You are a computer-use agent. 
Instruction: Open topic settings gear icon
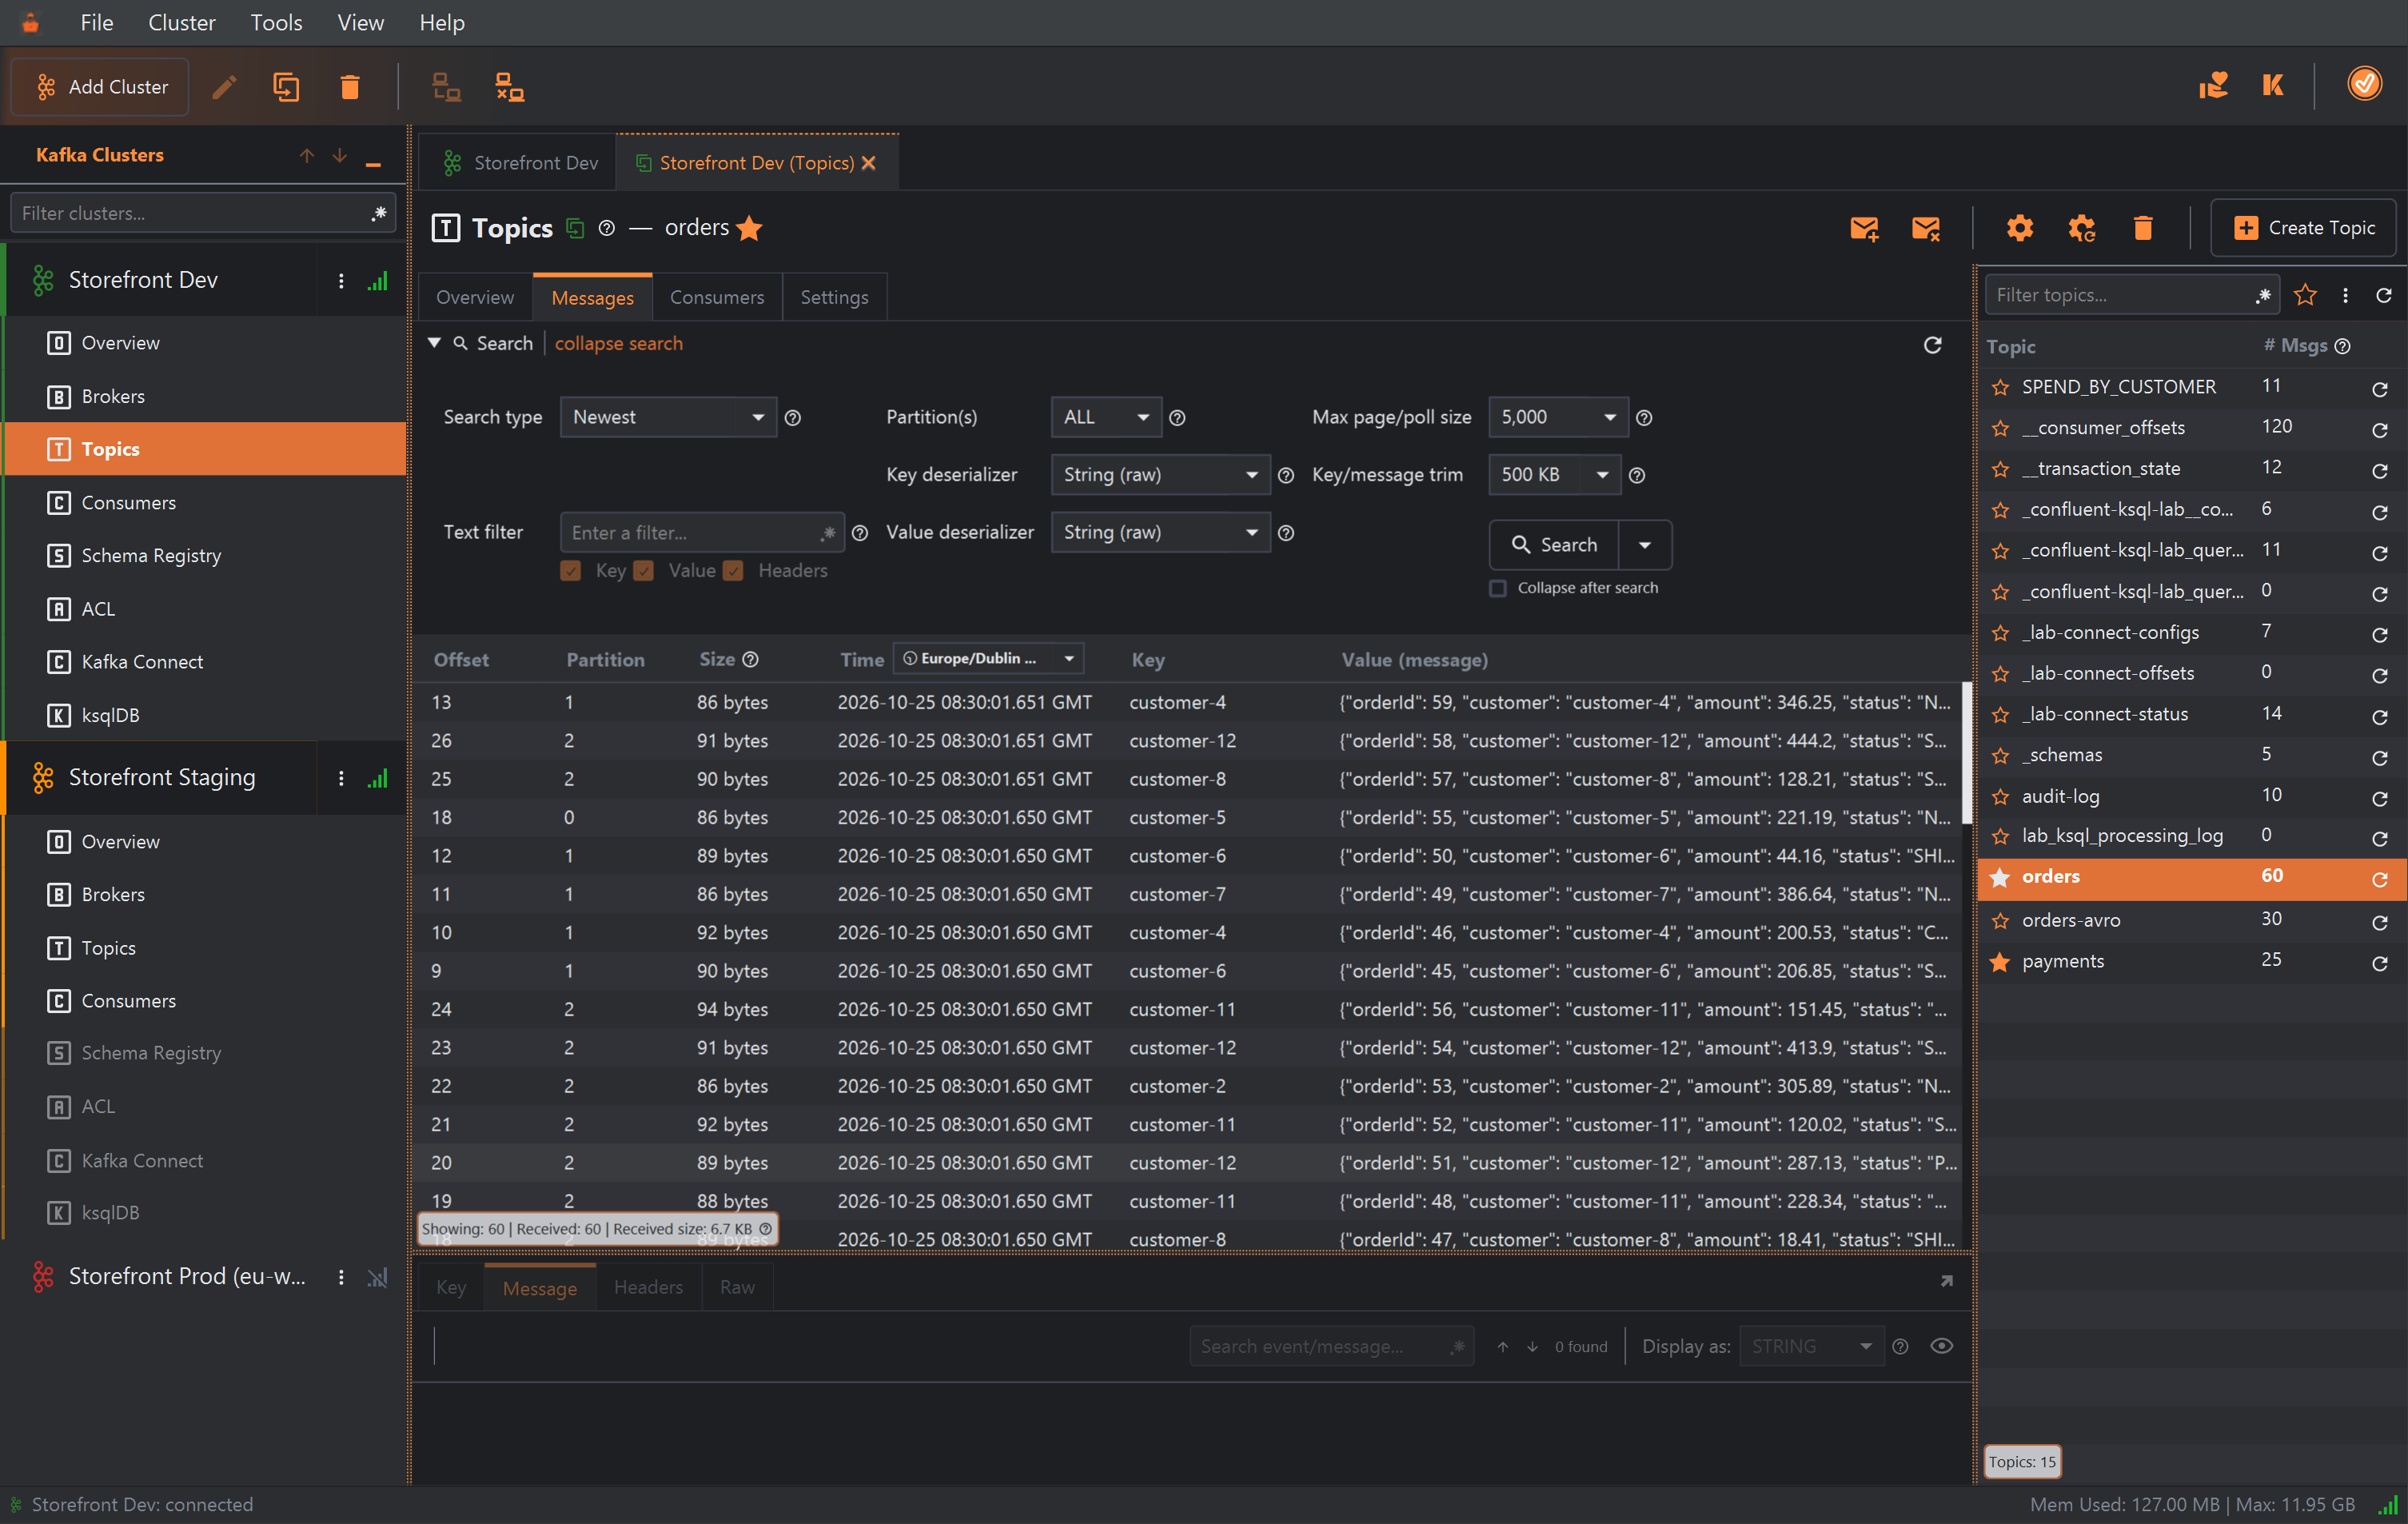(x=2019, y=228)
